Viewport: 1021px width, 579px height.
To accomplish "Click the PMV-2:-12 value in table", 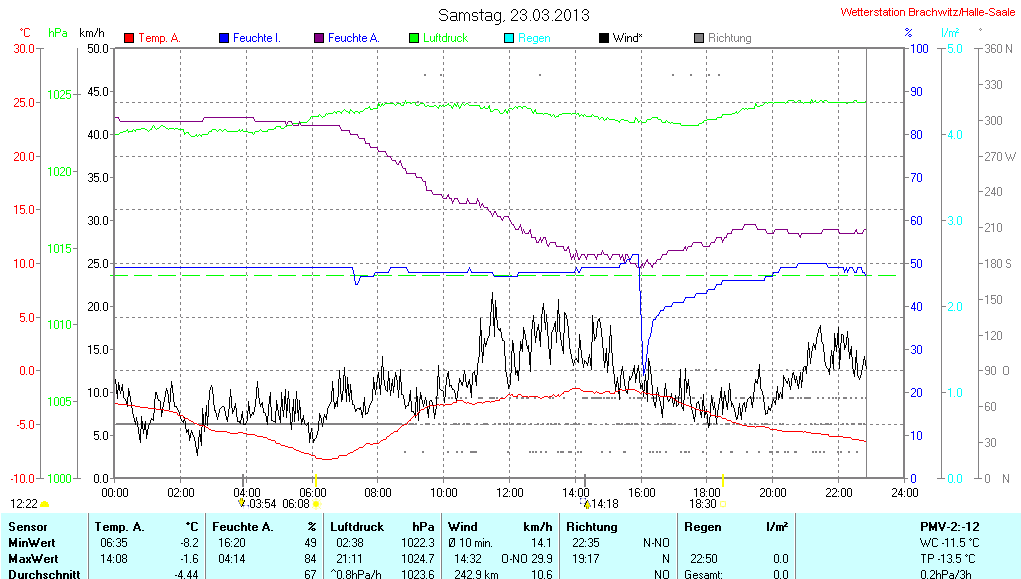I will click(949, 526).
